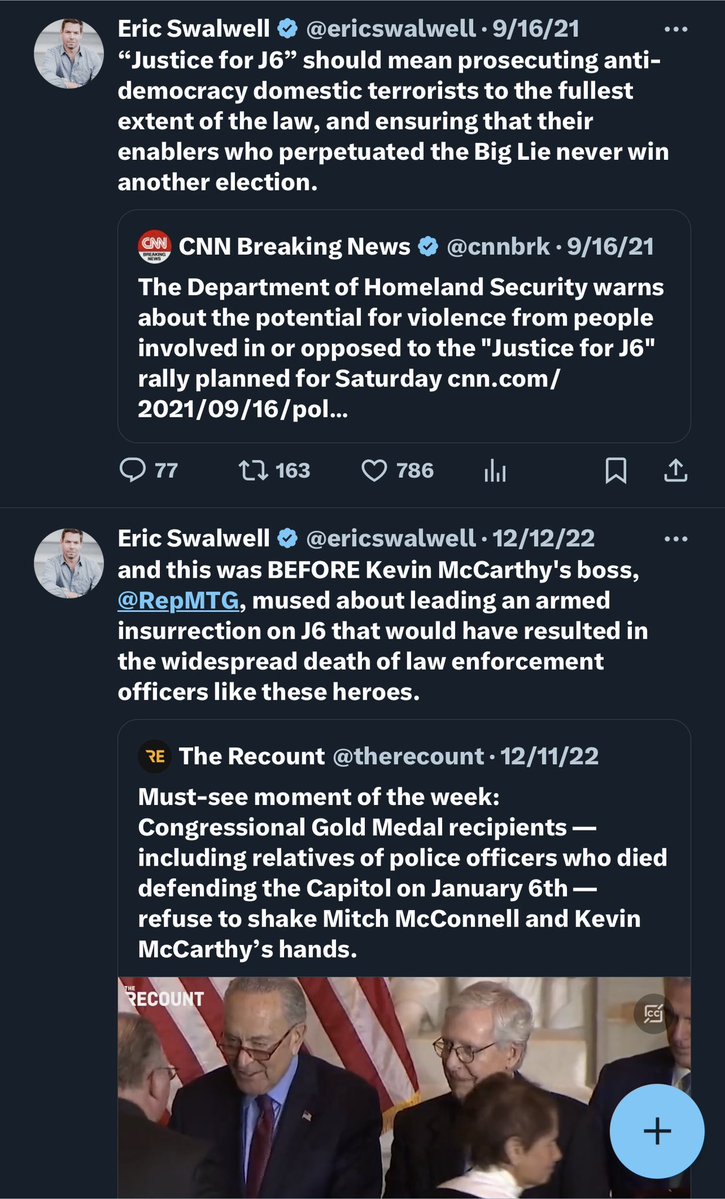Image resolution: width=725 pixels, height=1199 pixels.
Task: Tap the CNN Breaking News profile logo
Action: point(154,246)
